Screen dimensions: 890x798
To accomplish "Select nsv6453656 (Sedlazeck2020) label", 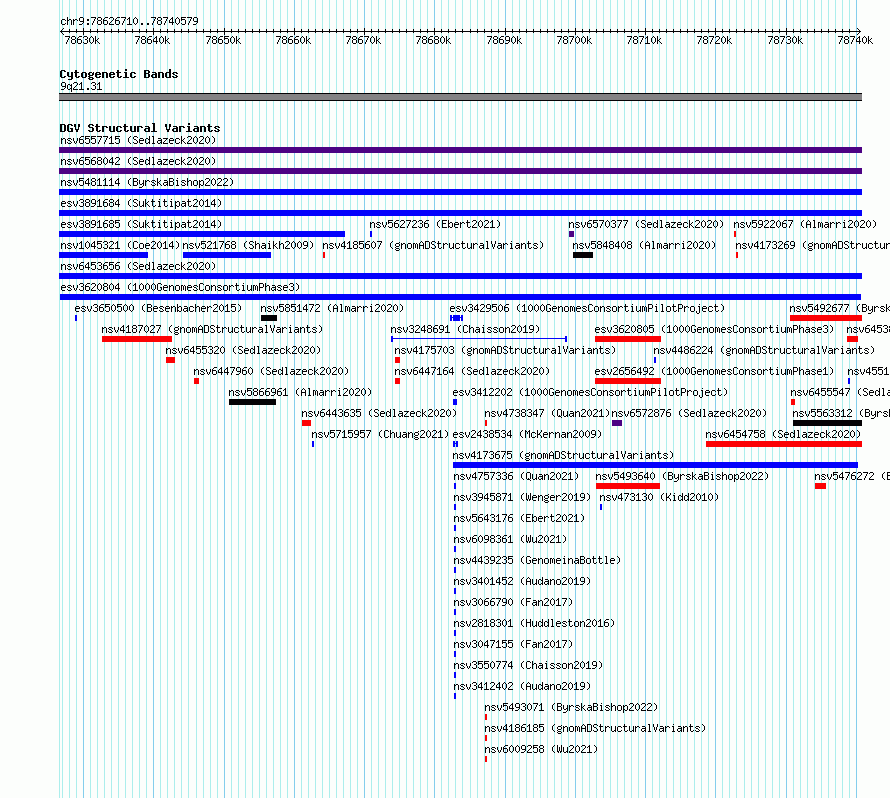I will pos(138,266).
